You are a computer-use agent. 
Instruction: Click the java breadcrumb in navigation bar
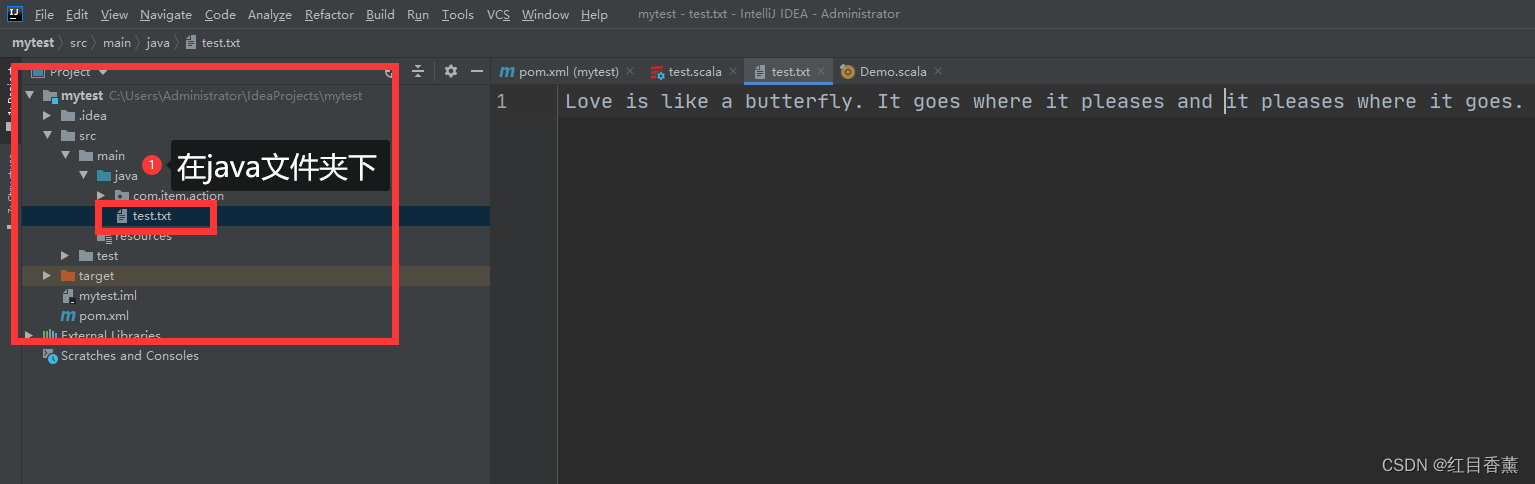[x=157, y=43]
